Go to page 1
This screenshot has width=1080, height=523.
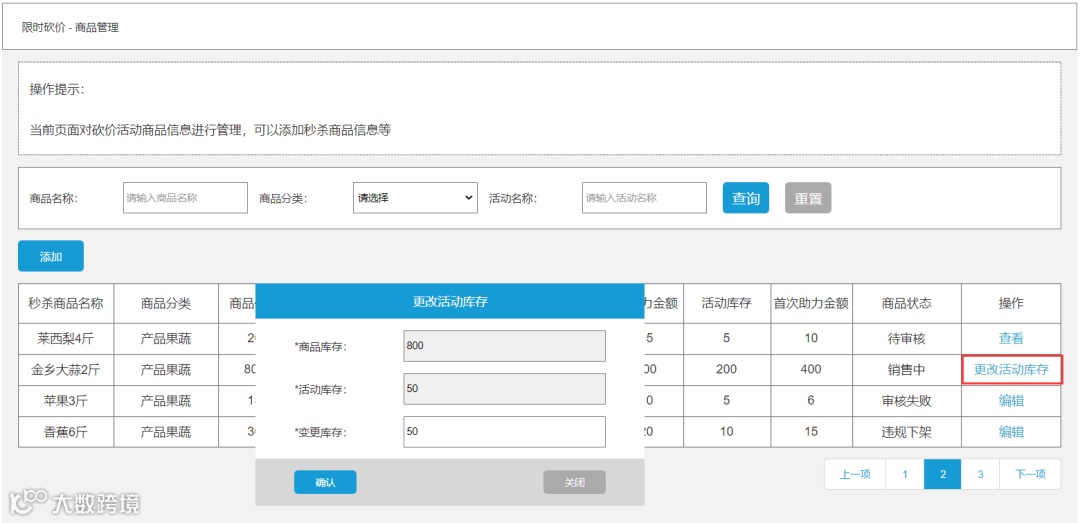tap(904, 474)
